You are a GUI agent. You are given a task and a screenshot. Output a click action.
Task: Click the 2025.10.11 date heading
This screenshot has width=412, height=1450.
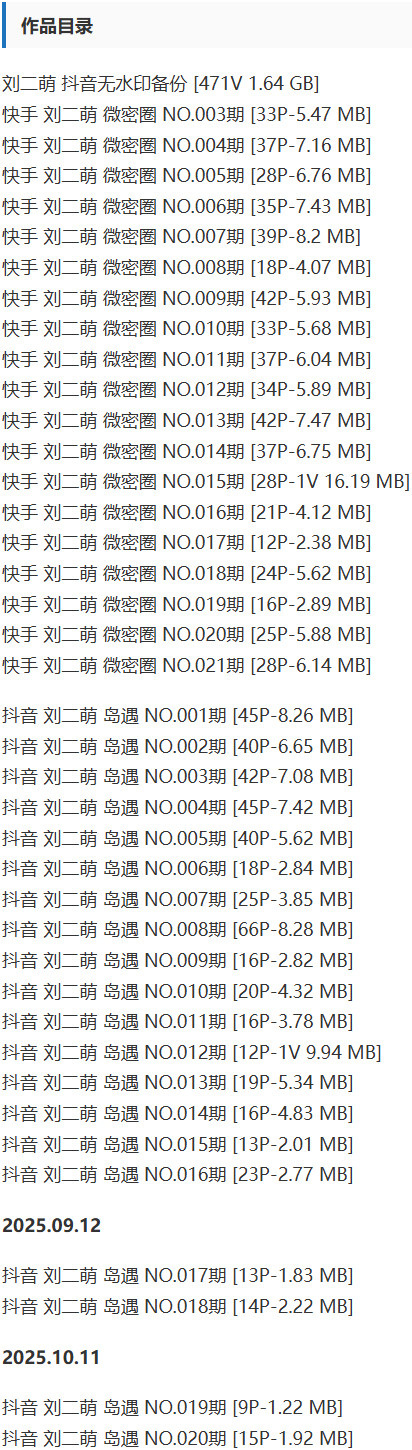[x=52, y=1358]
